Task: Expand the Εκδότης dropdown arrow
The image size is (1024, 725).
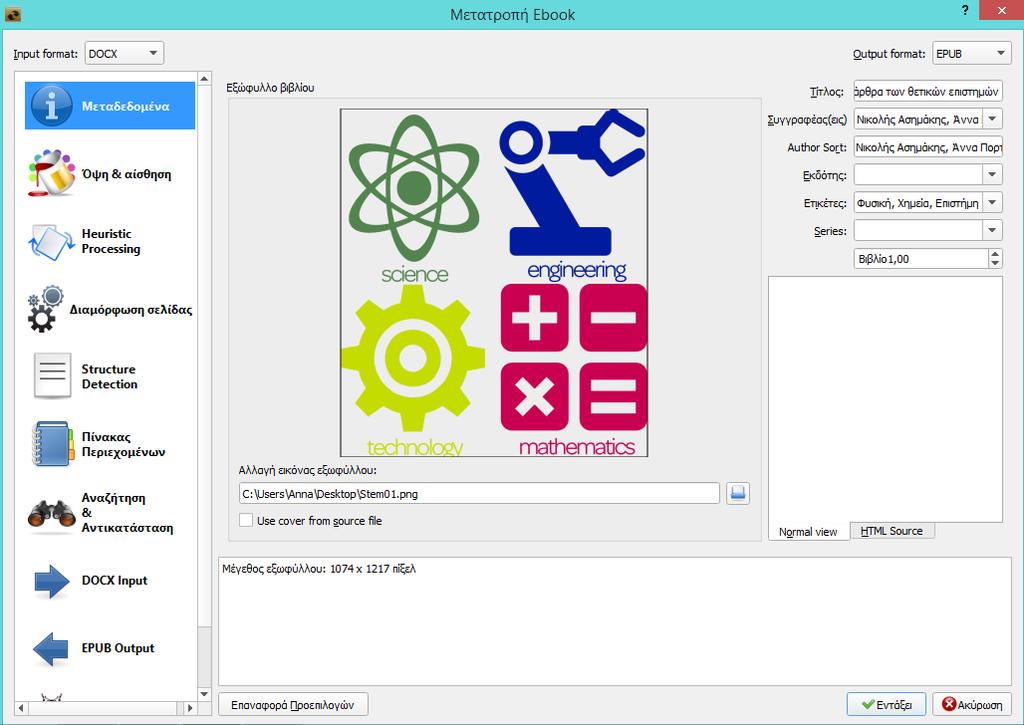Action: (992, 174)
